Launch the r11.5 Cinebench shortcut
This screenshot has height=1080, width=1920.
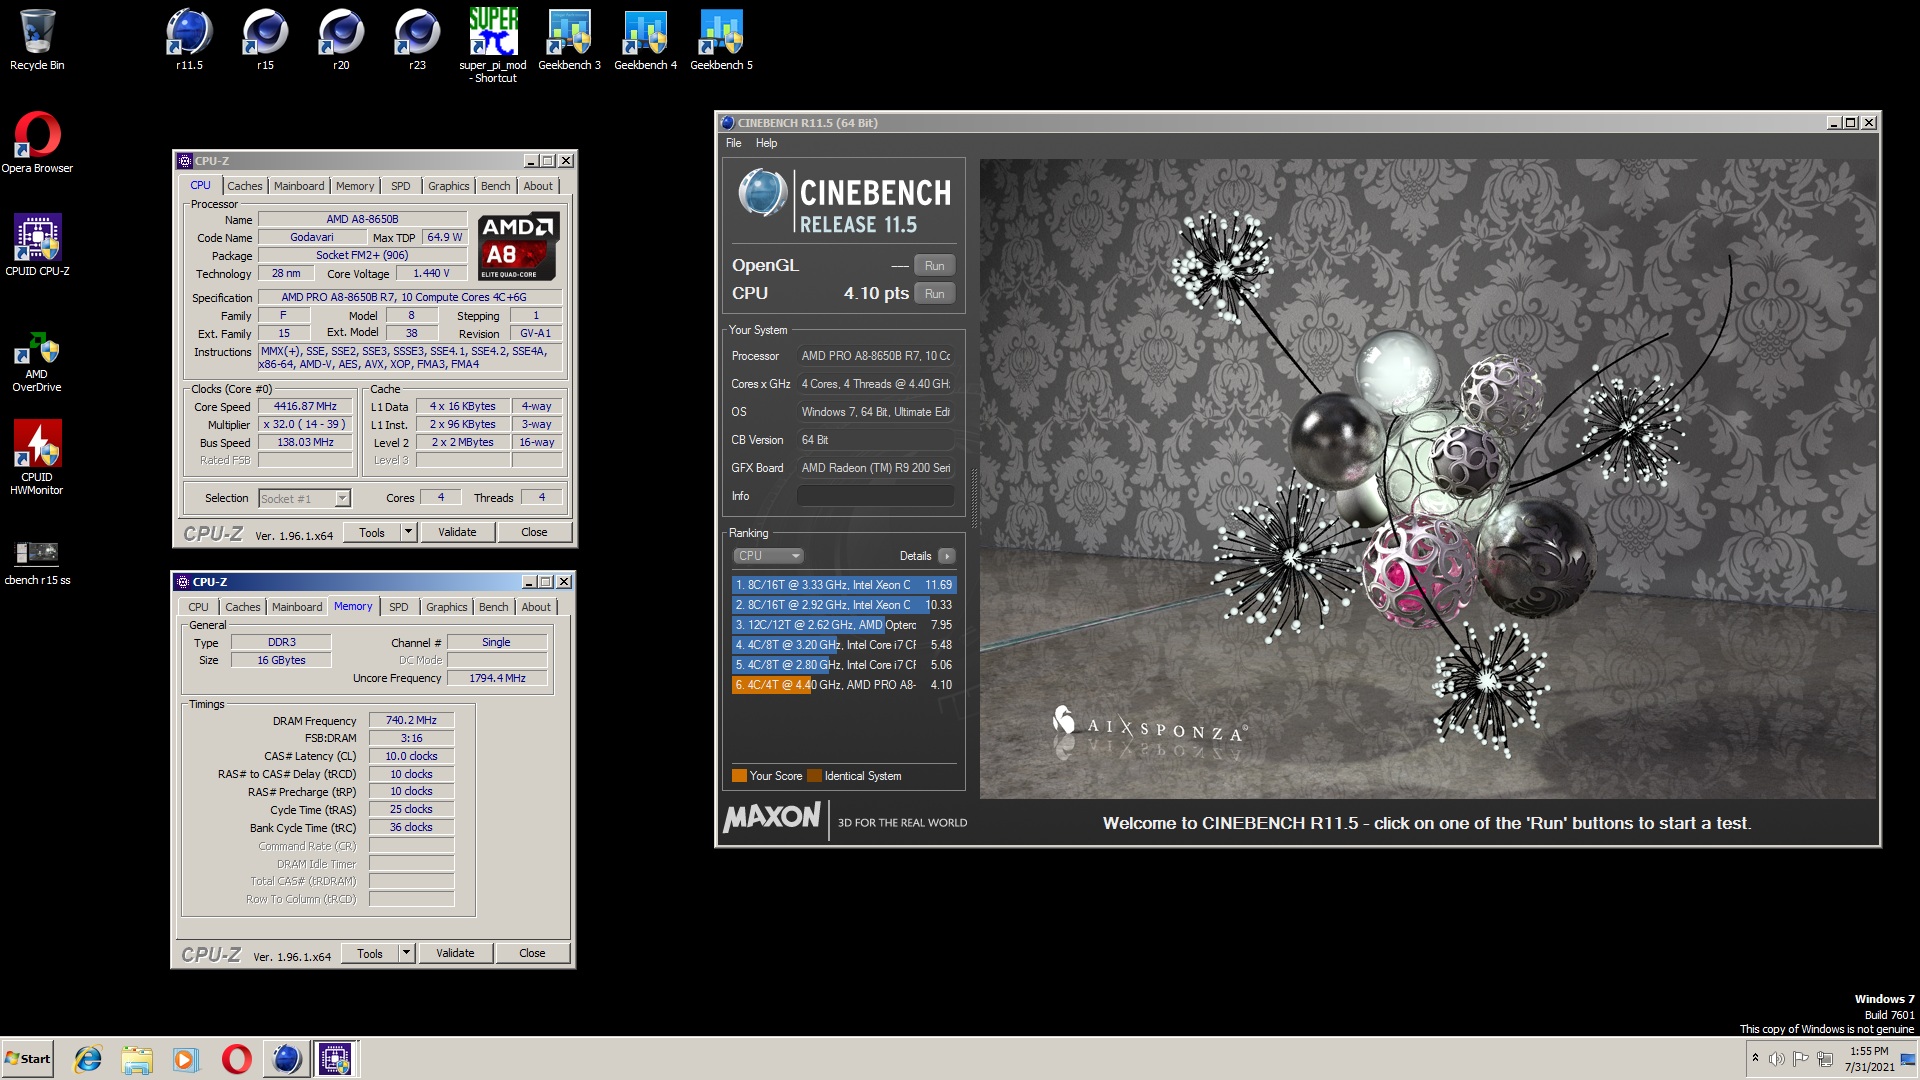point(189,40)
